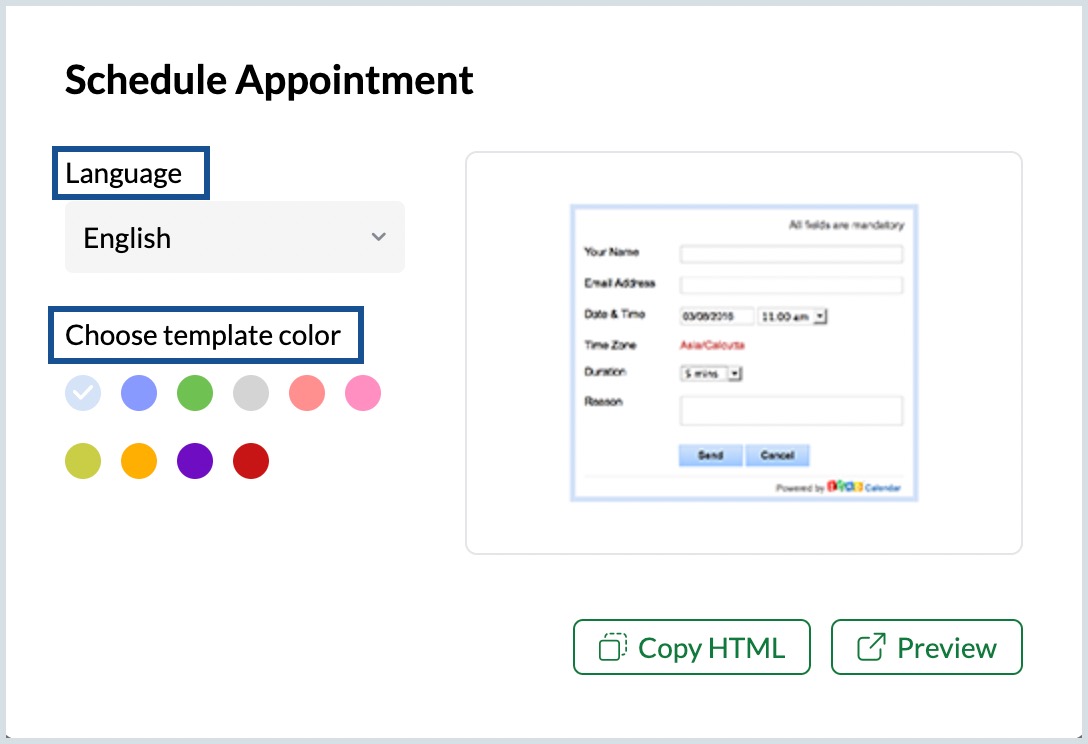Viewport: 1088px width, 744px height.
Task: Click the Schedule Appointment heading
Action: tap(269, 80)
